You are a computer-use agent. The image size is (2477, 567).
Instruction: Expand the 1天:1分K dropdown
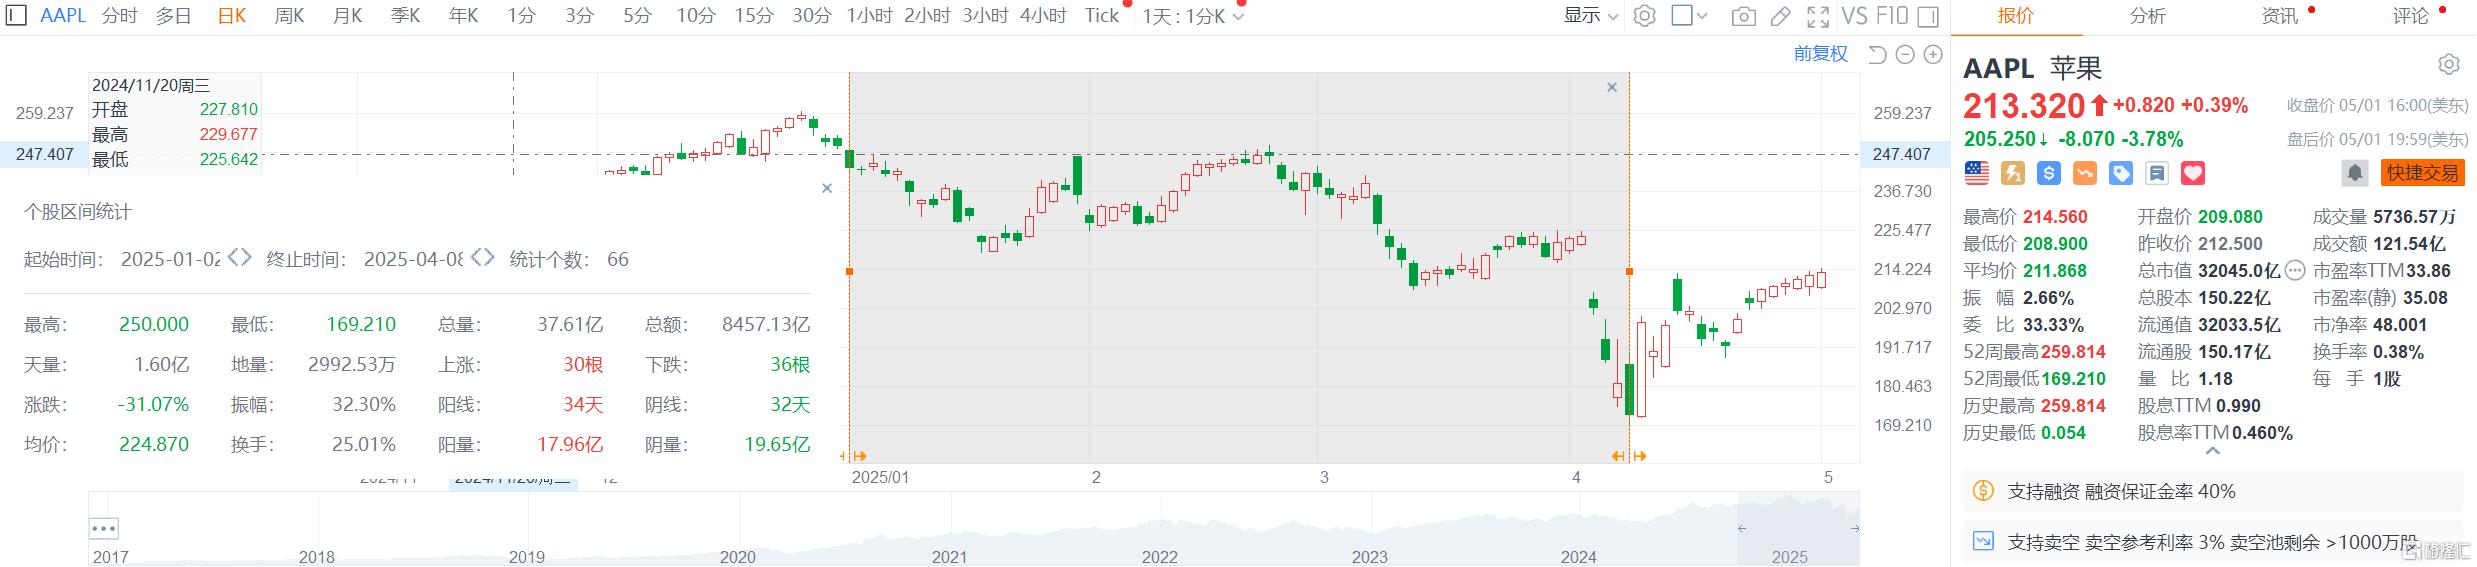point(1193,17)
